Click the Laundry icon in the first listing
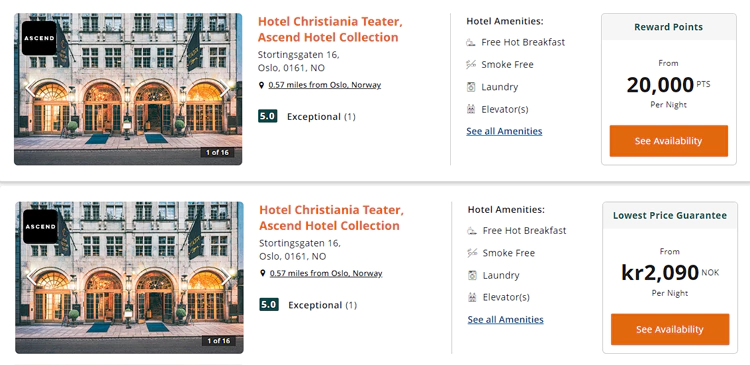Viewport: 750px width, 365px height. (471, 87)
